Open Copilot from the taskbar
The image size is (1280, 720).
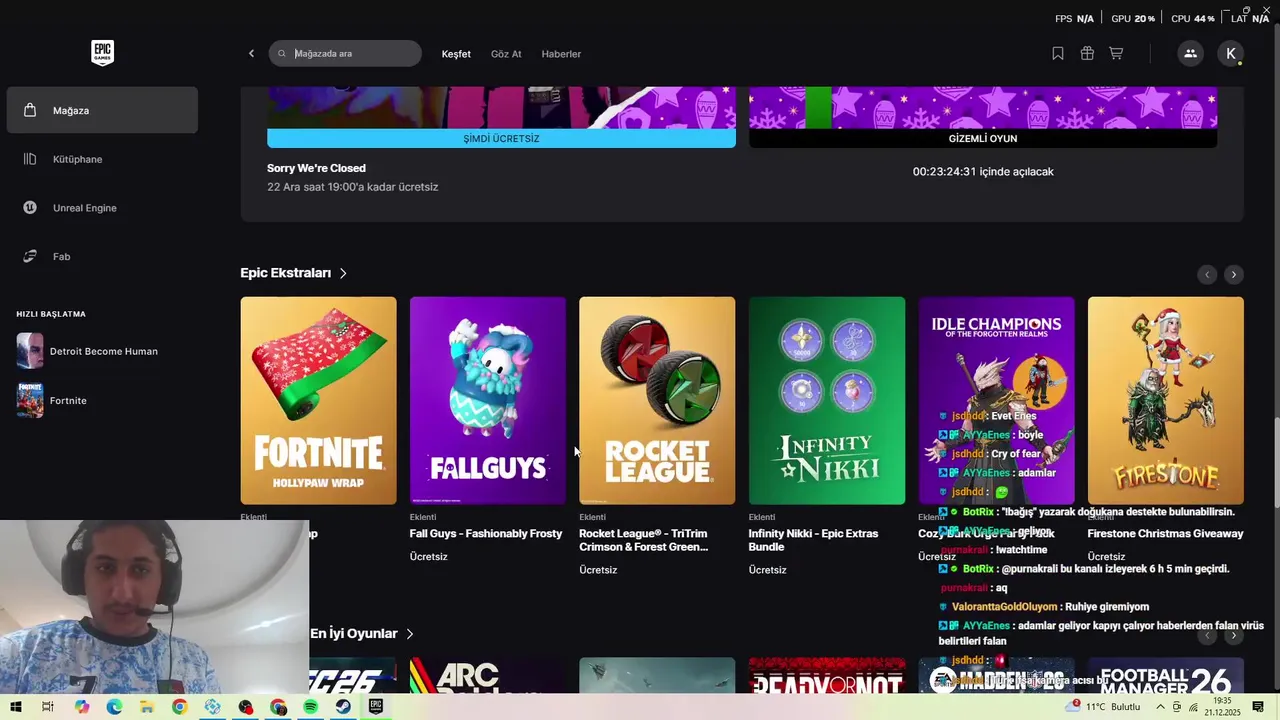pyautogui.click(x=81, y=707)
